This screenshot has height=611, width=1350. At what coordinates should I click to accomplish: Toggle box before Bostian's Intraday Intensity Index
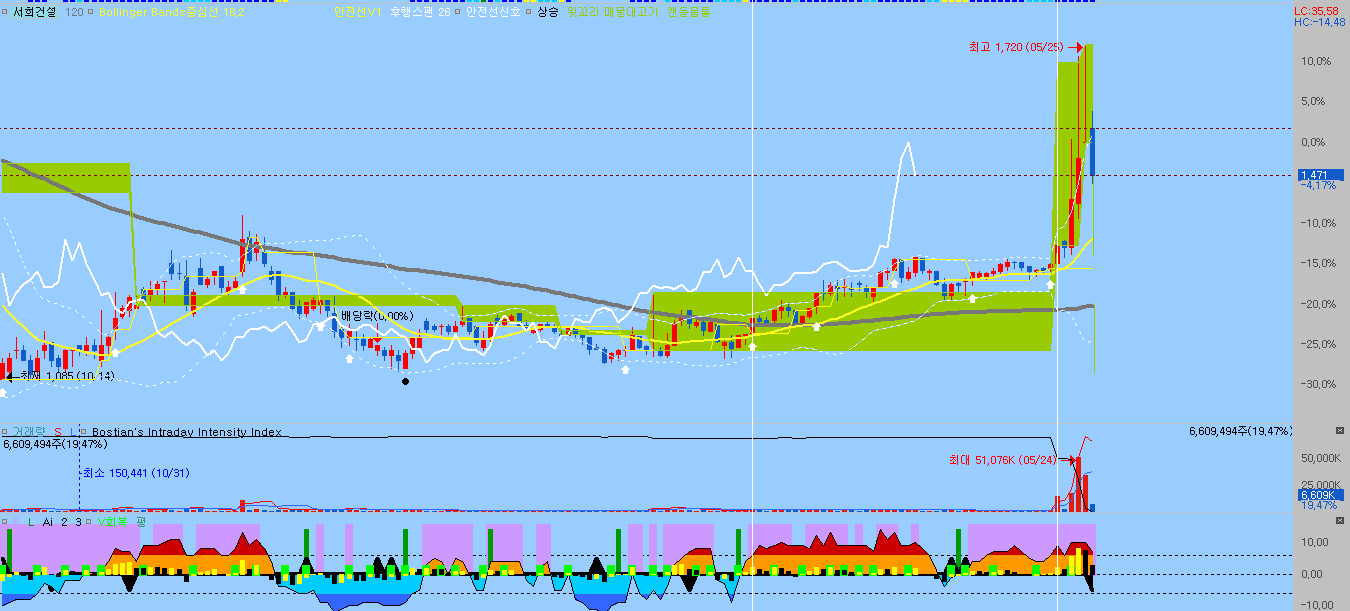(x=84, y=432)
